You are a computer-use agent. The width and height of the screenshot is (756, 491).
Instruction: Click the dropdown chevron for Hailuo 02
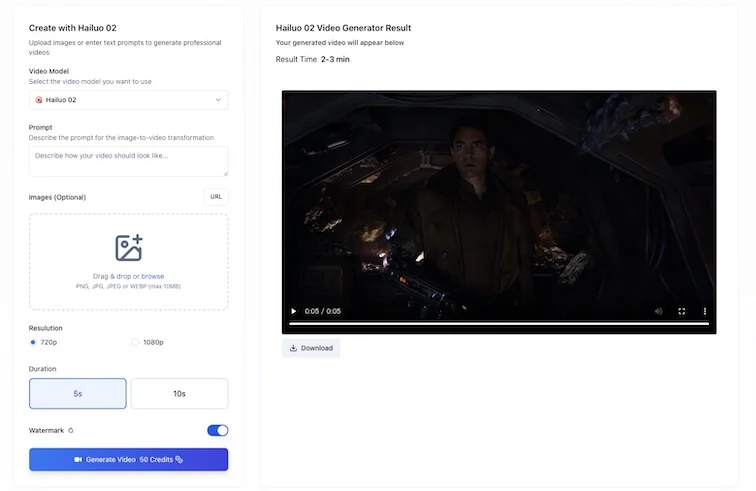pyautogui.click(x=218, y=100)
